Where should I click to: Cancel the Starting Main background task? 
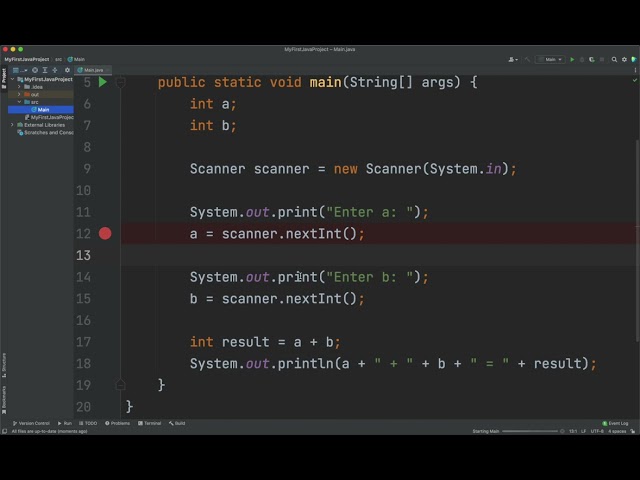click(562, 431)
